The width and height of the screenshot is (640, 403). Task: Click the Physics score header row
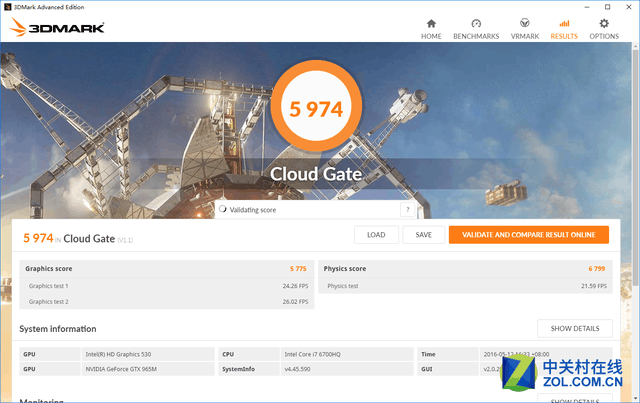click(465, 269)
